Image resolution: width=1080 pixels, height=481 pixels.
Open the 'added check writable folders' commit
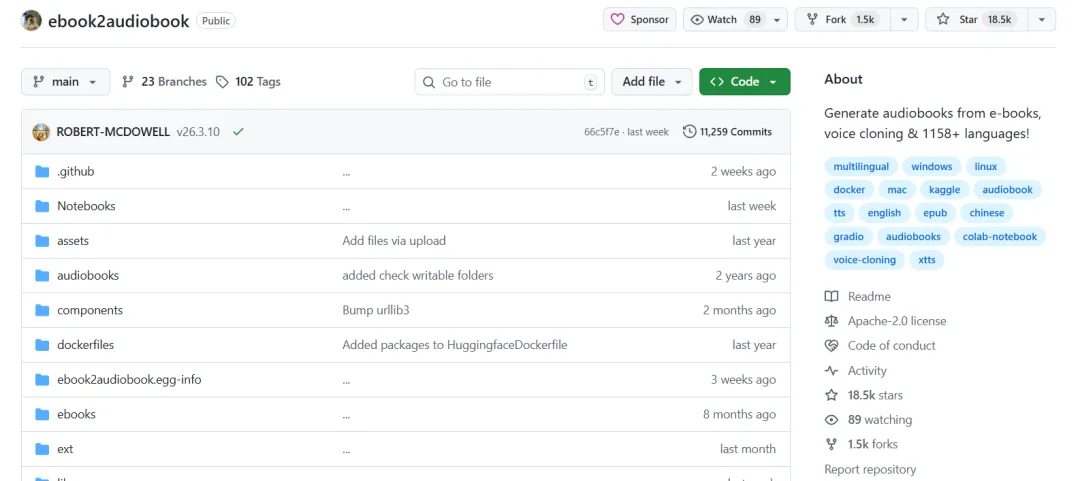pyautogui.click(x=418, y=276)
